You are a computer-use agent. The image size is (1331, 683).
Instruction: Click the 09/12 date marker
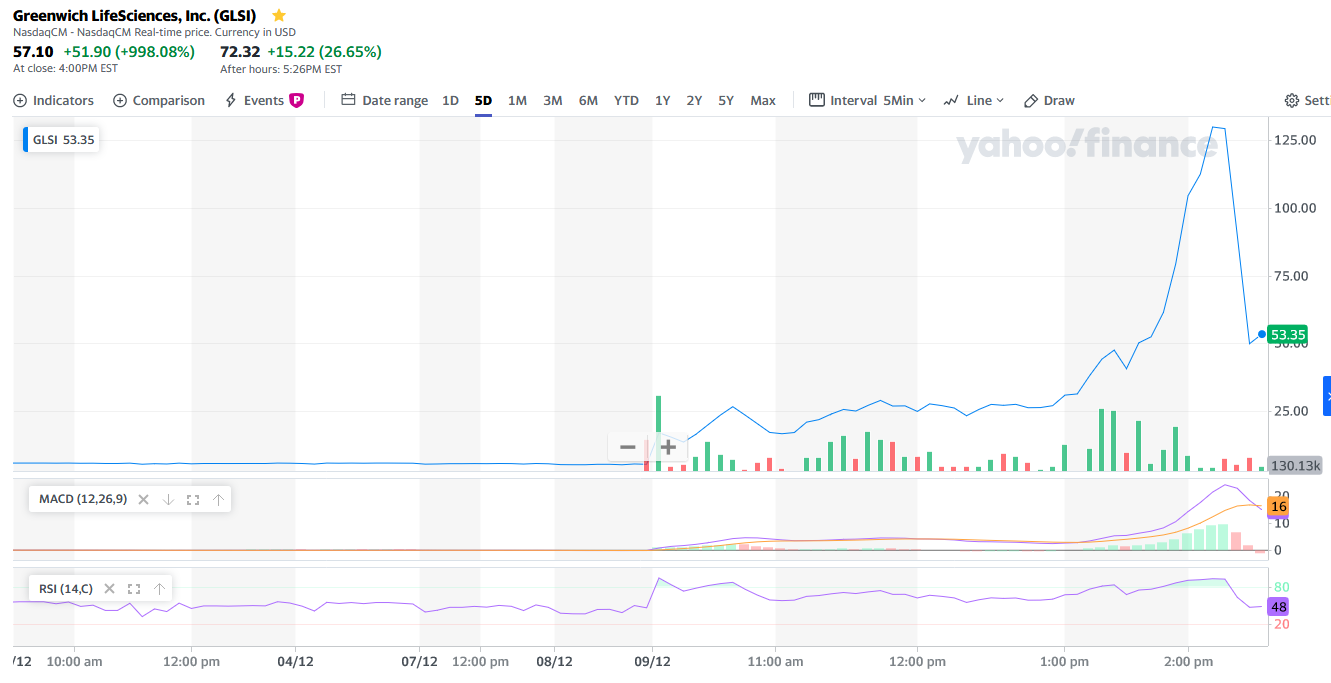coord(652,662)
